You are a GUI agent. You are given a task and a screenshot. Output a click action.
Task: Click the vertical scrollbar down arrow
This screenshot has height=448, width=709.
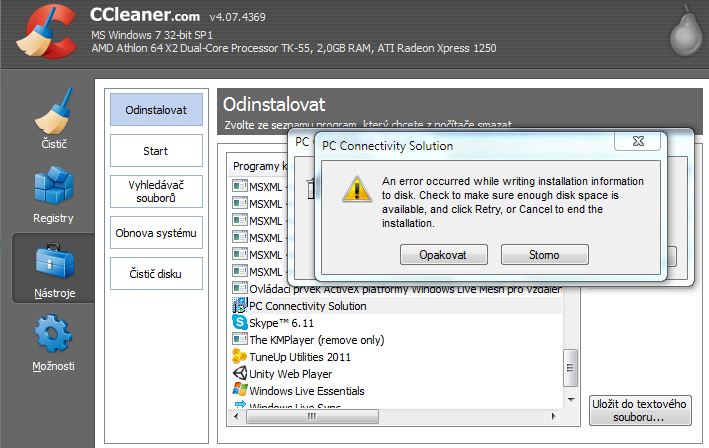571,400
